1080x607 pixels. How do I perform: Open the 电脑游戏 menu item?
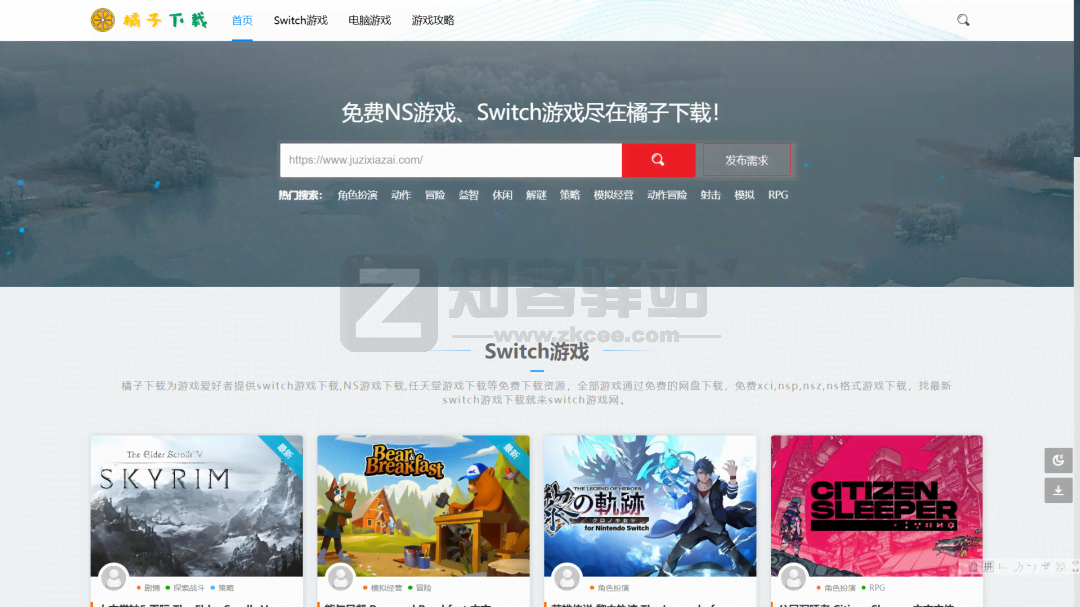[368, 19]
